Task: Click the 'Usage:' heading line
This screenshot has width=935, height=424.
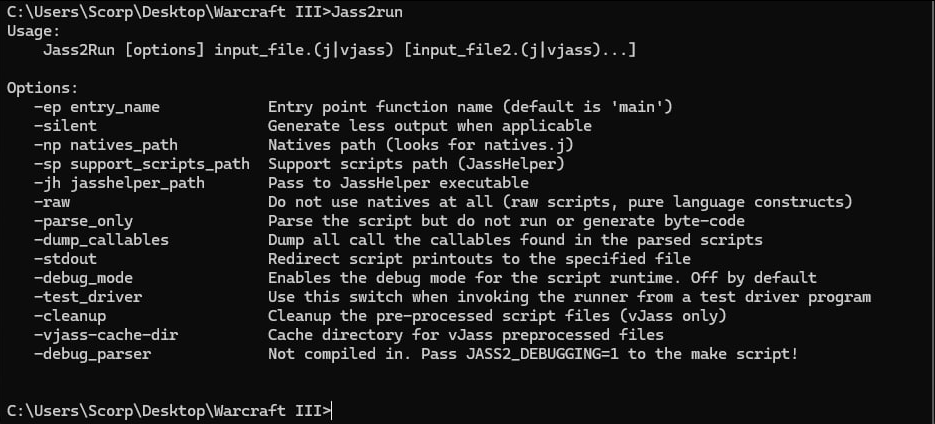Action: point(33,31)
